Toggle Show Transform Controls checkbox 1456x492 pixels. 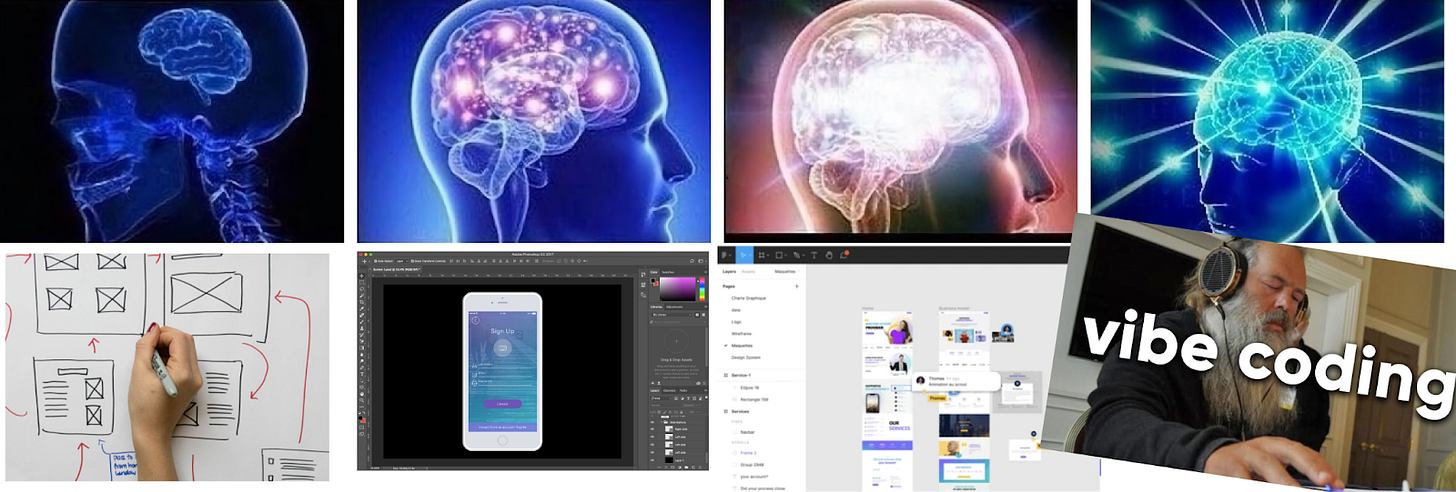click(412, 260)
